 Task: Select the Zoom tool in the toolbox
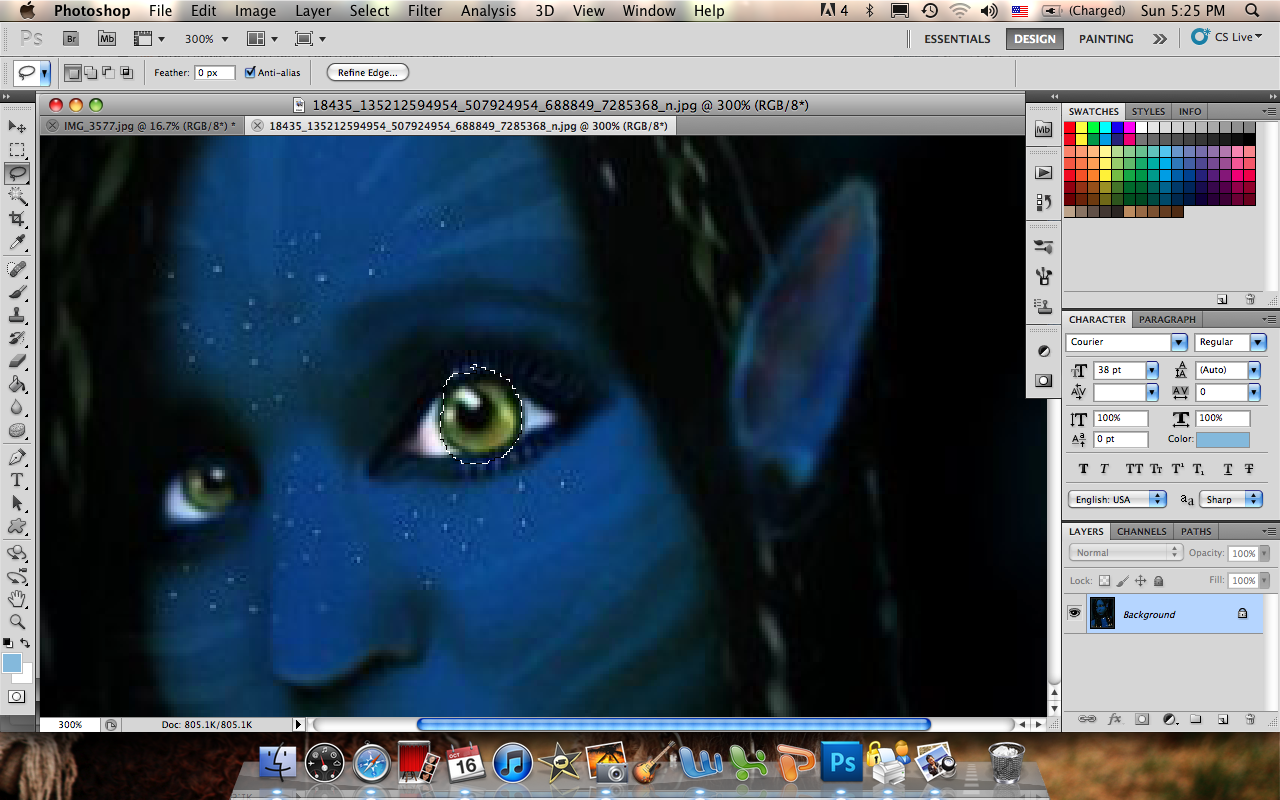(x=17, y=622)
